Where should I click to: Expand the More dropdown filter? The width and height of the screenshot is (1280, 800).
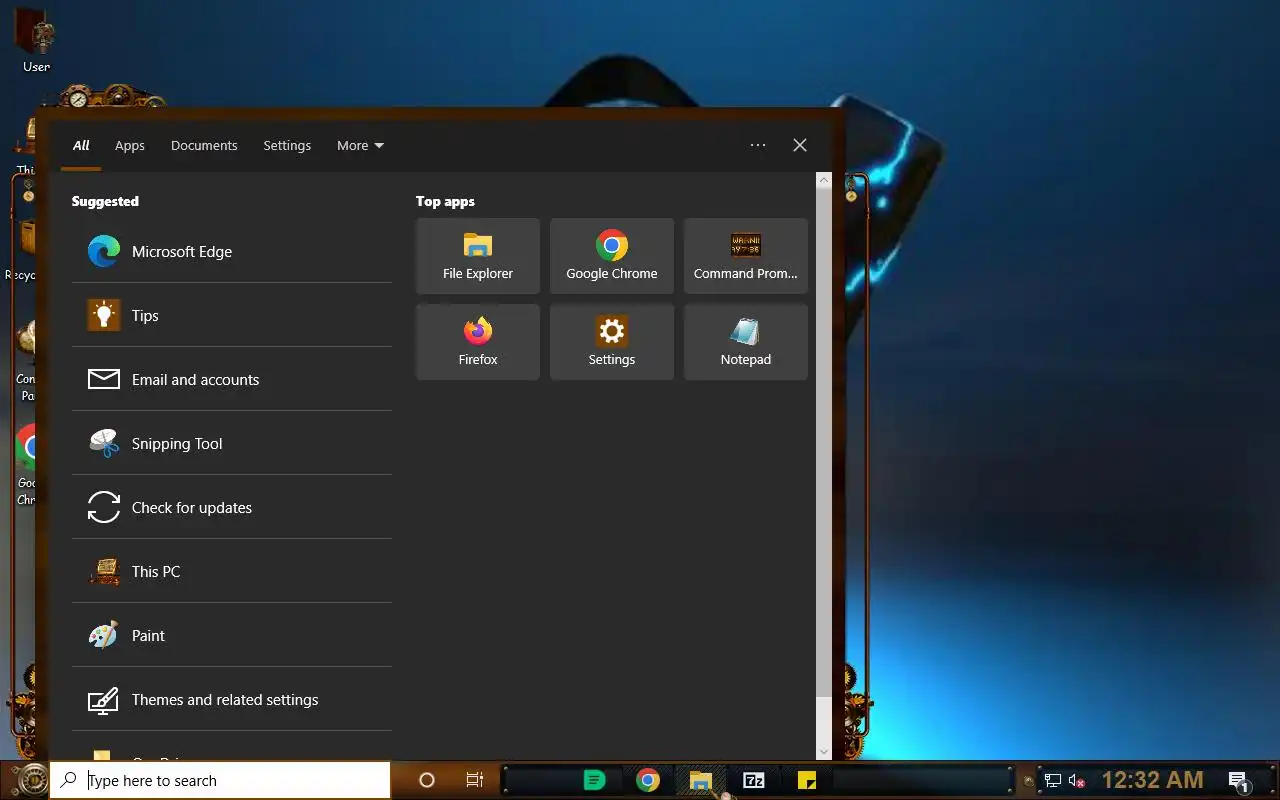(360, 145)
